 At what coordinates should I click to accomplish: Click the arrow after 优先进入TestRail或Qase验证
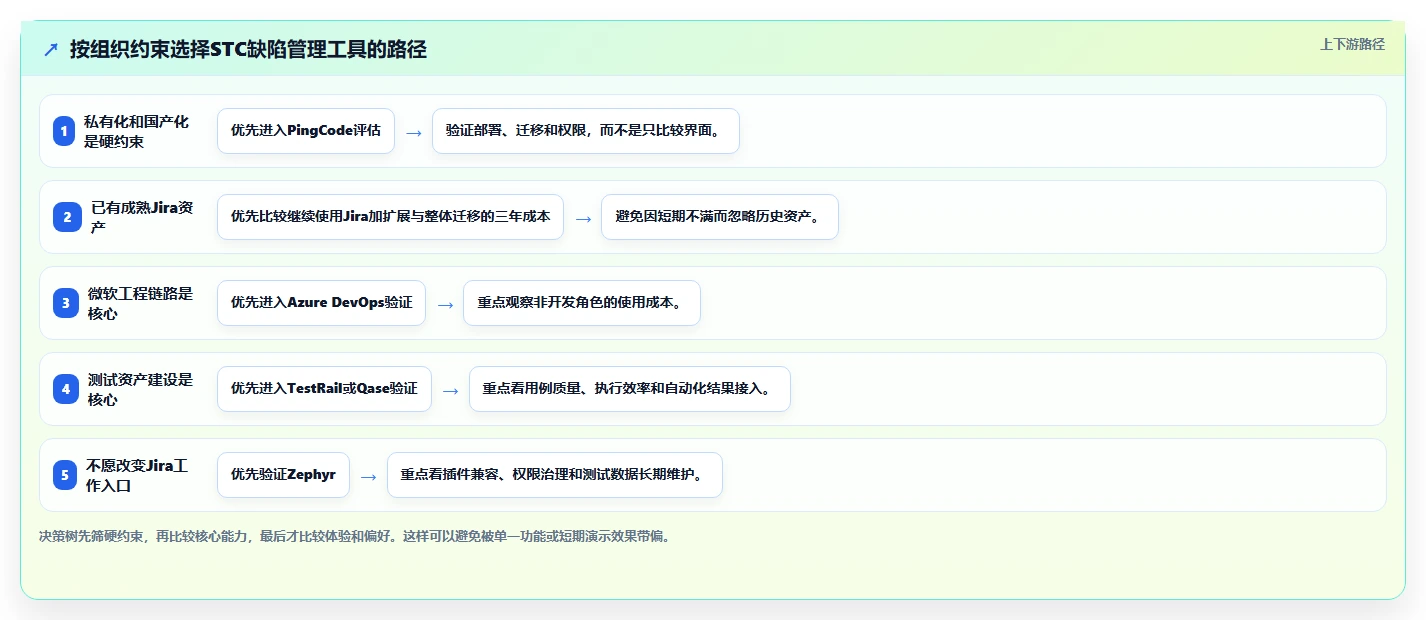pyautogui.click(x=450, y=390)
